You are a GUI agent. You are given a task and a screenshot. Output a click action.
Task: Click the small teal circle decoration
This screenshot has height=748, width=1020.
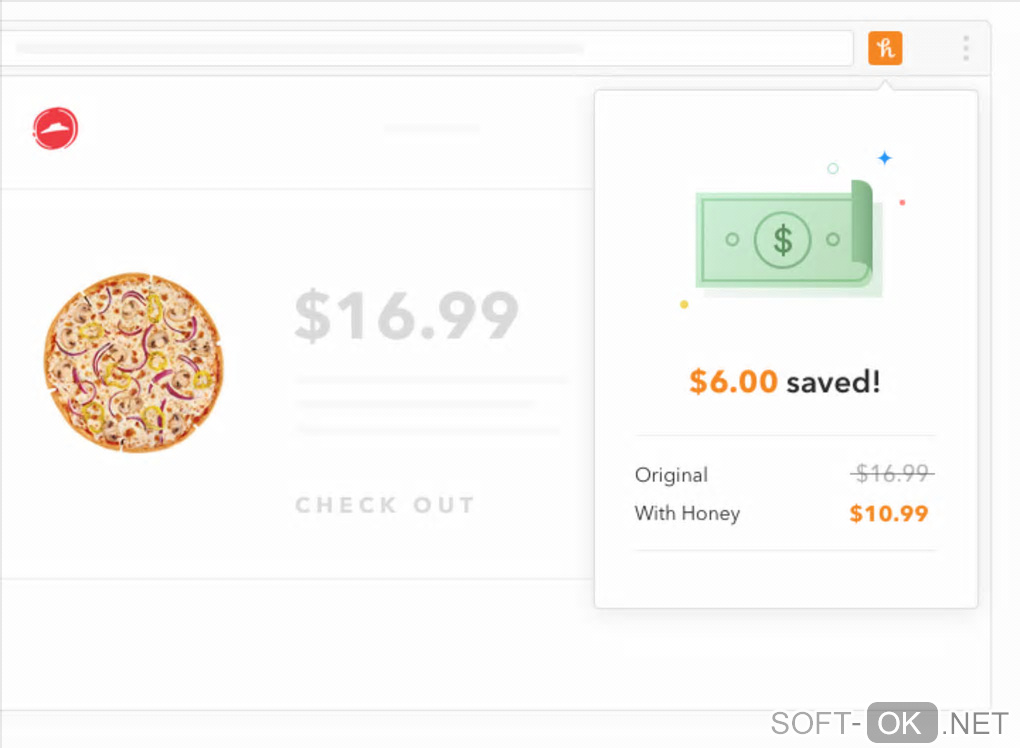[x=832, y=169]
